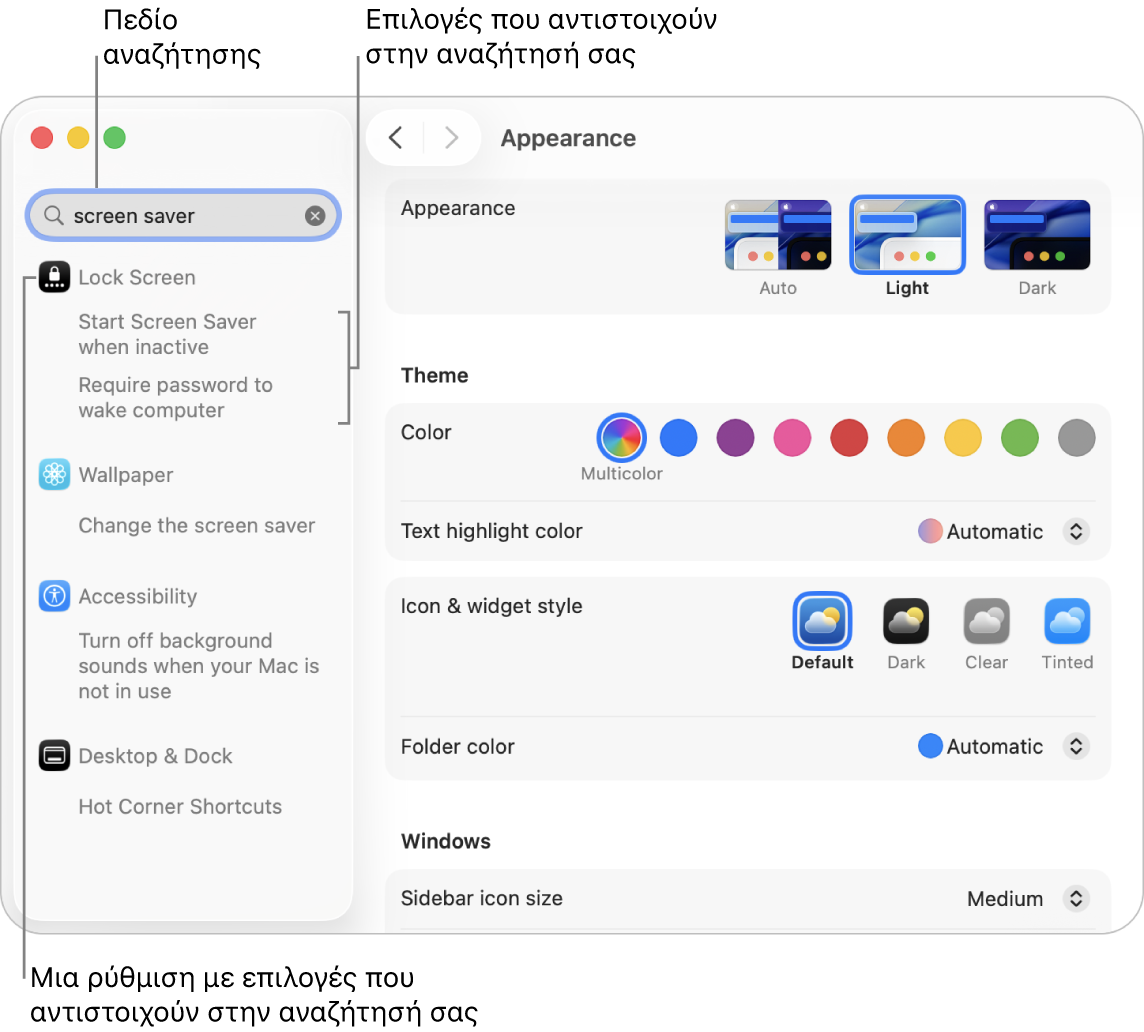Pick the blue theme color
1144x1032 pixels.
click(679, 438)
